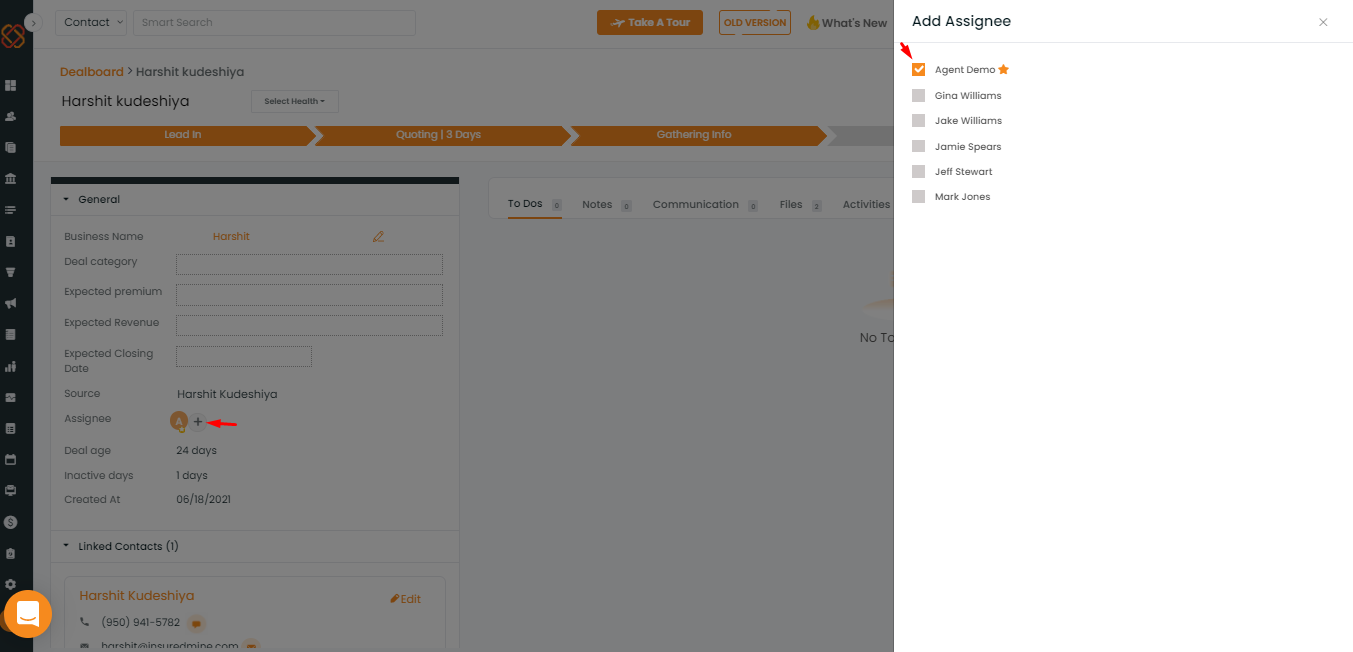Image resolution: width=1353 pixels, height=652 pixels.
Task: Open the settings gear sidebar icon
Action: click(x=11, y=584)
